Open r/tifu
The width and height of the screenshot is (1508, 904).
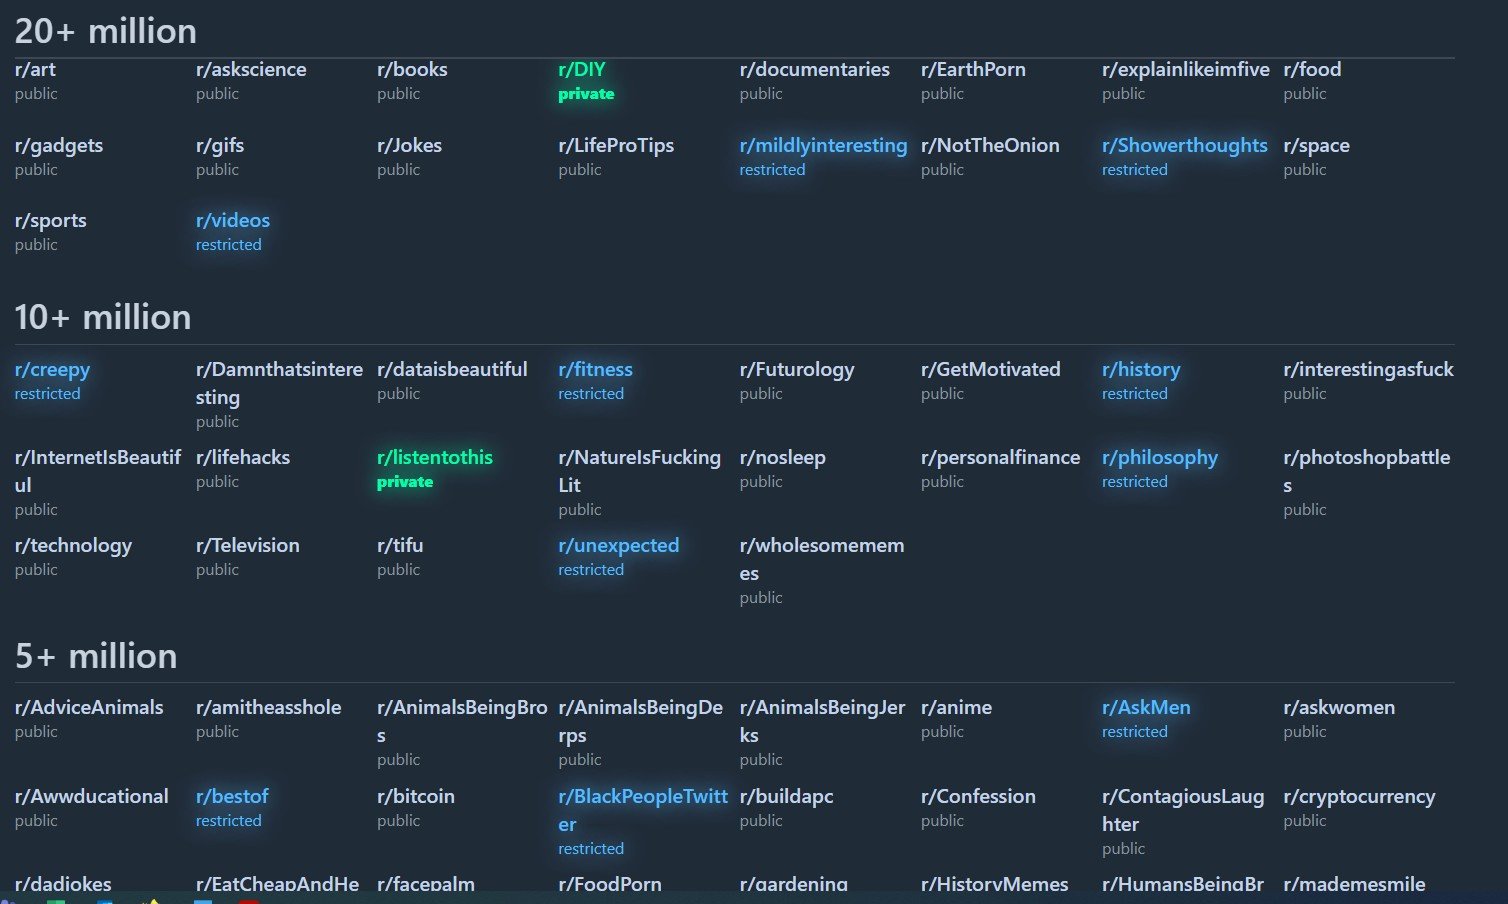tap(400, 546)
